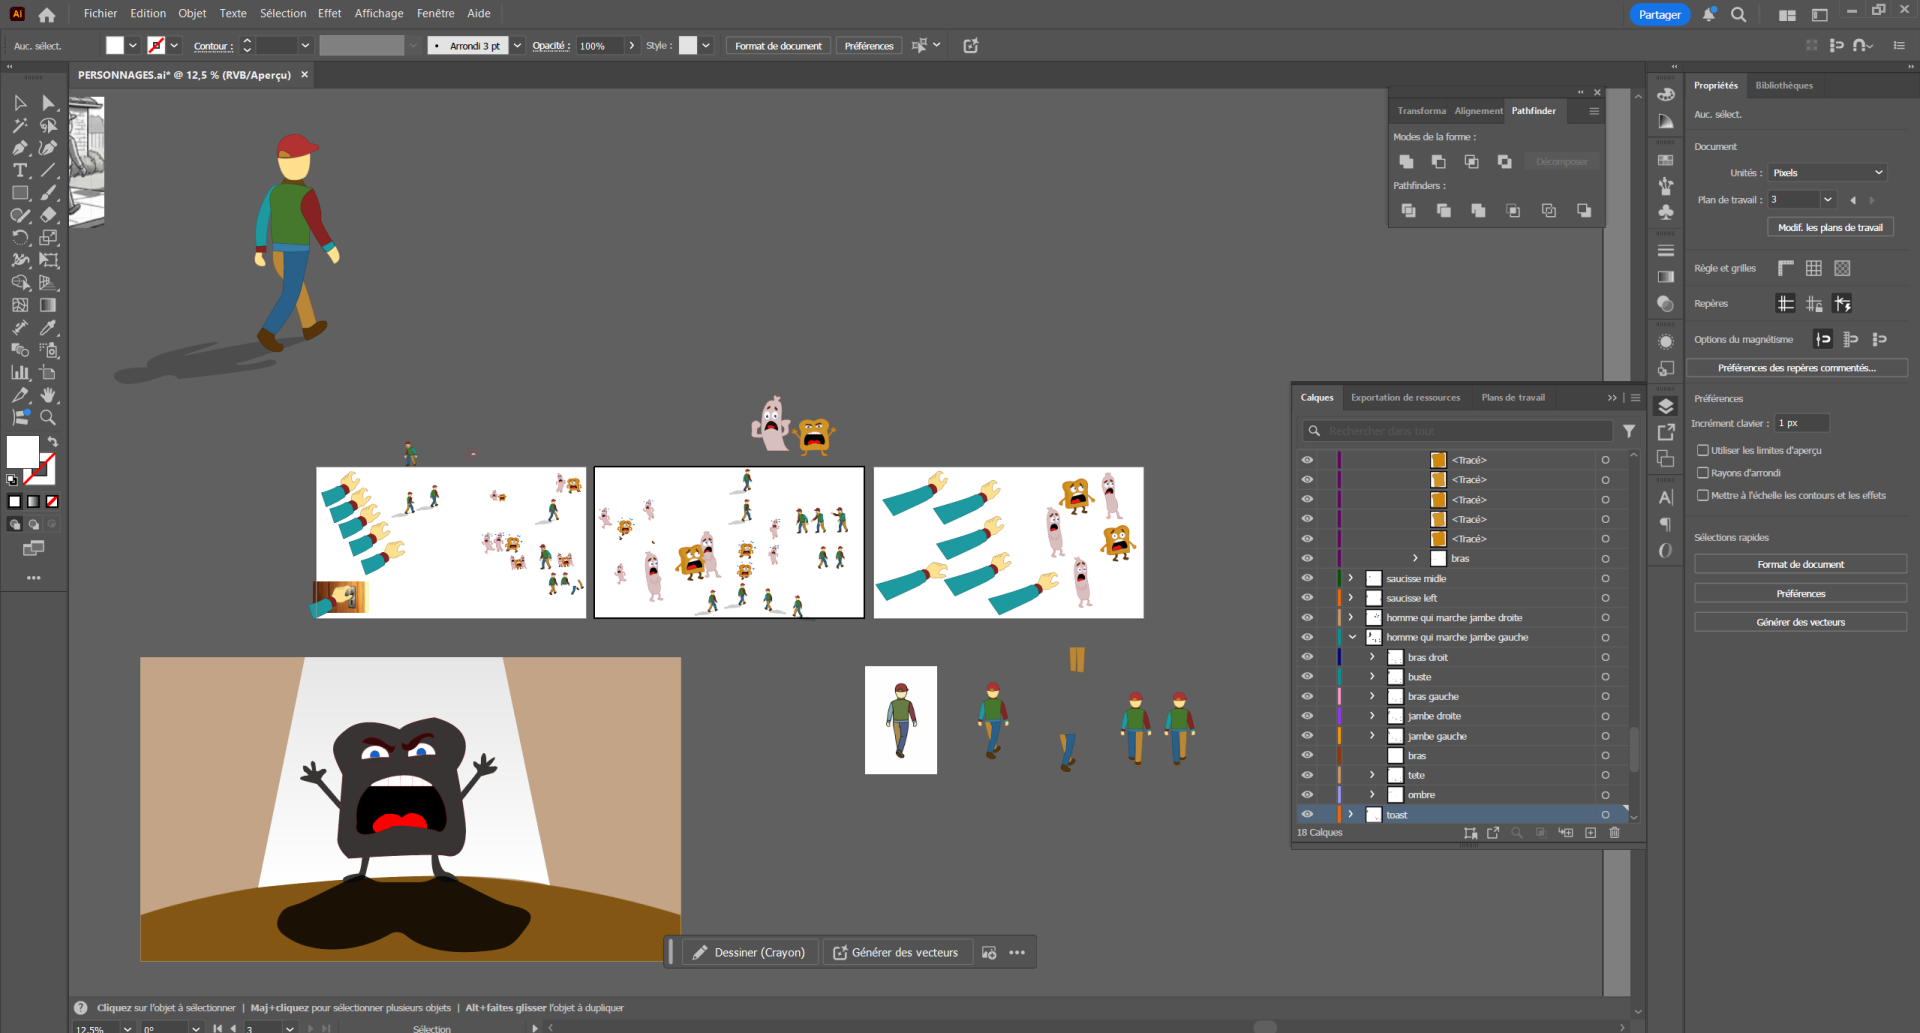Open the Style dropdown arrow
The image size is (1920, 1033).
706,46
